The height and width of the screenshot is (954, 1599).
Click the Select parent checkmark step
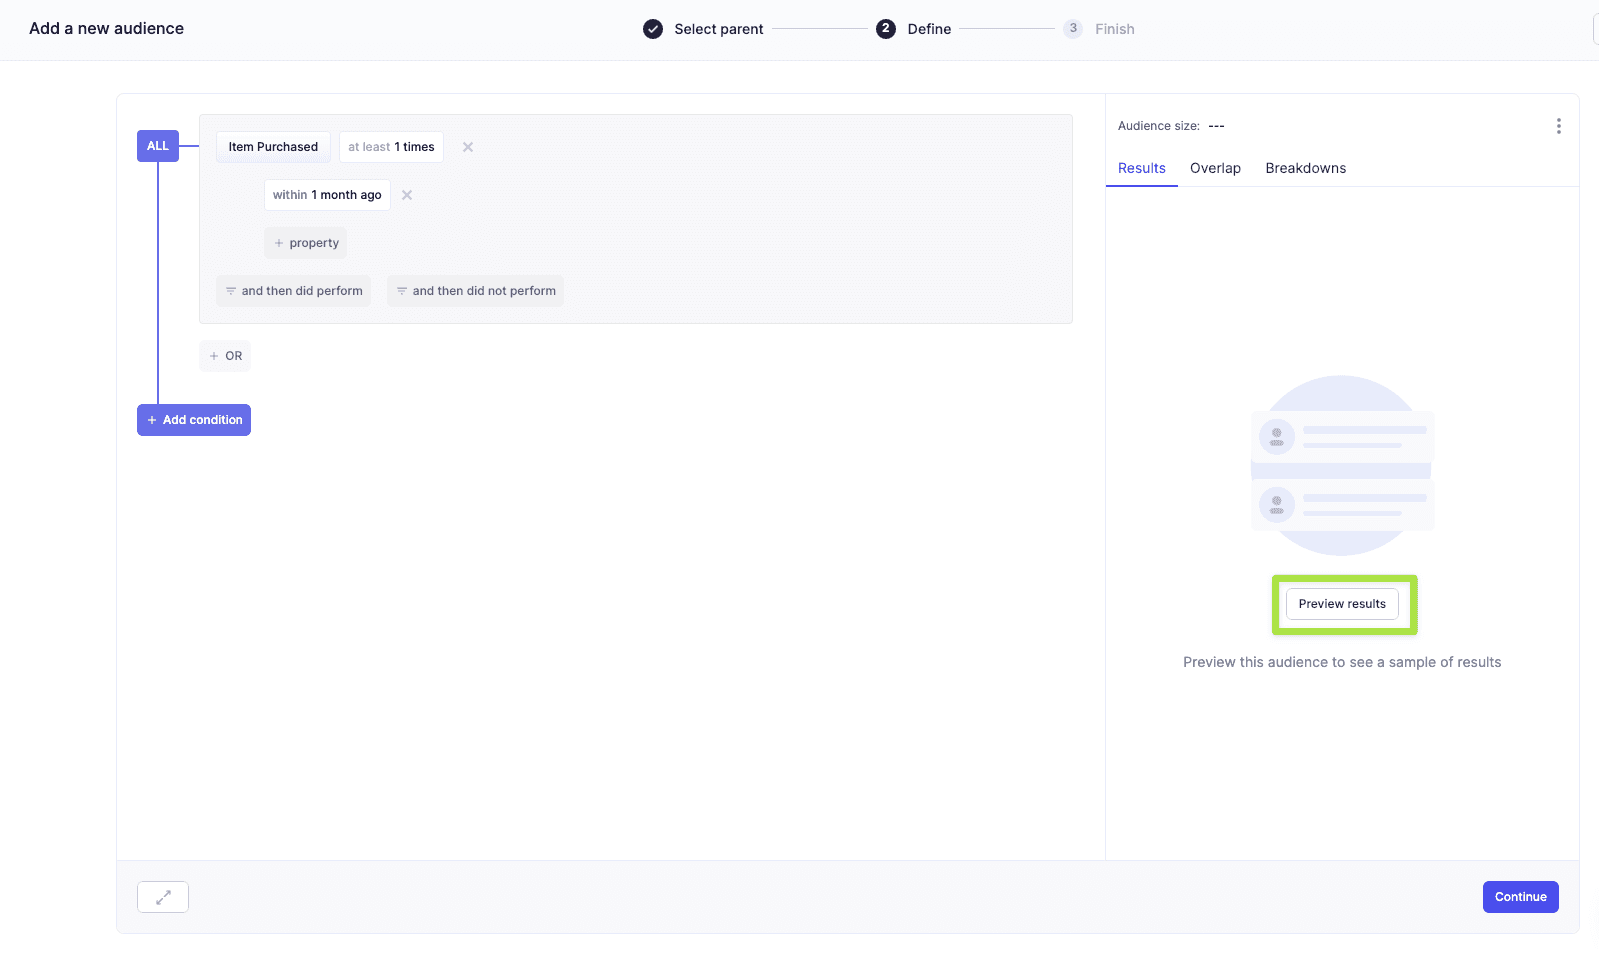pyautogui.click(x=653, y=29)
